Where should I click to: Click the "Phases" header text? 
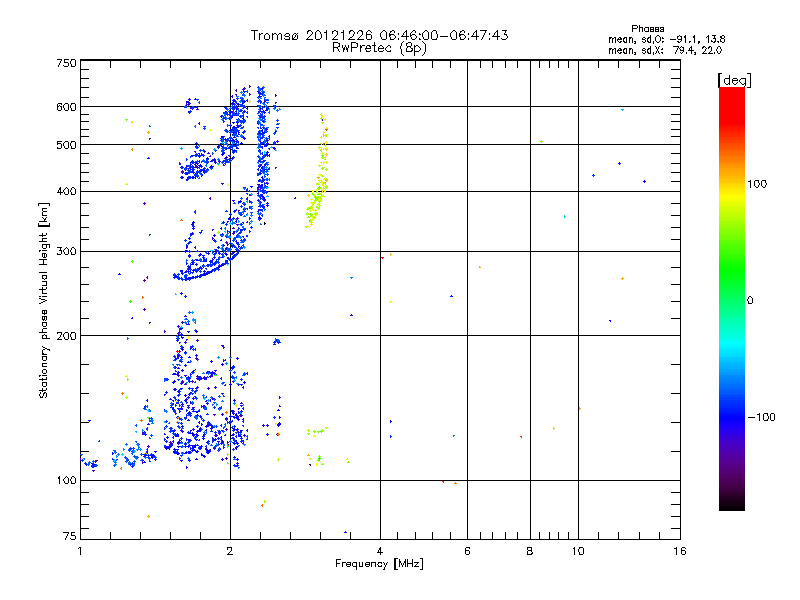pos(647,29)
